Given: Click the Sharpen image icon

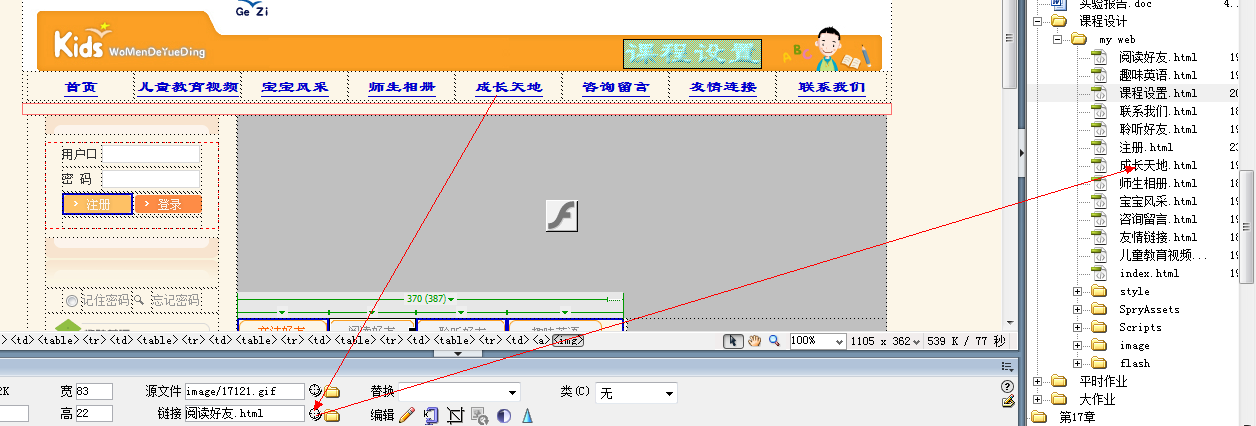Looking at the screenshot, I should tap(527, 415).
